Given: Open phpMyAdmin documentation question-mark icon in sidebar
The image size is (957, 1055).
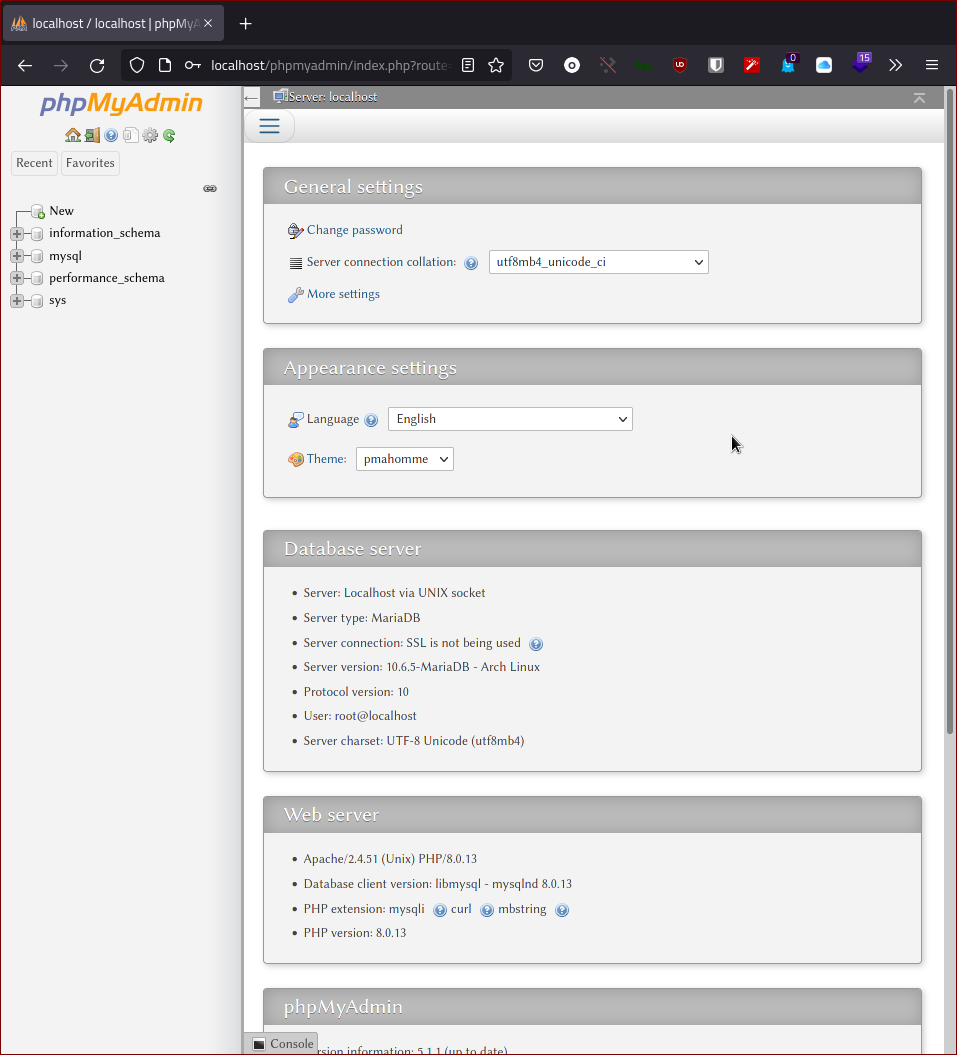Looking at the screenshot, I should coord(111,135).
